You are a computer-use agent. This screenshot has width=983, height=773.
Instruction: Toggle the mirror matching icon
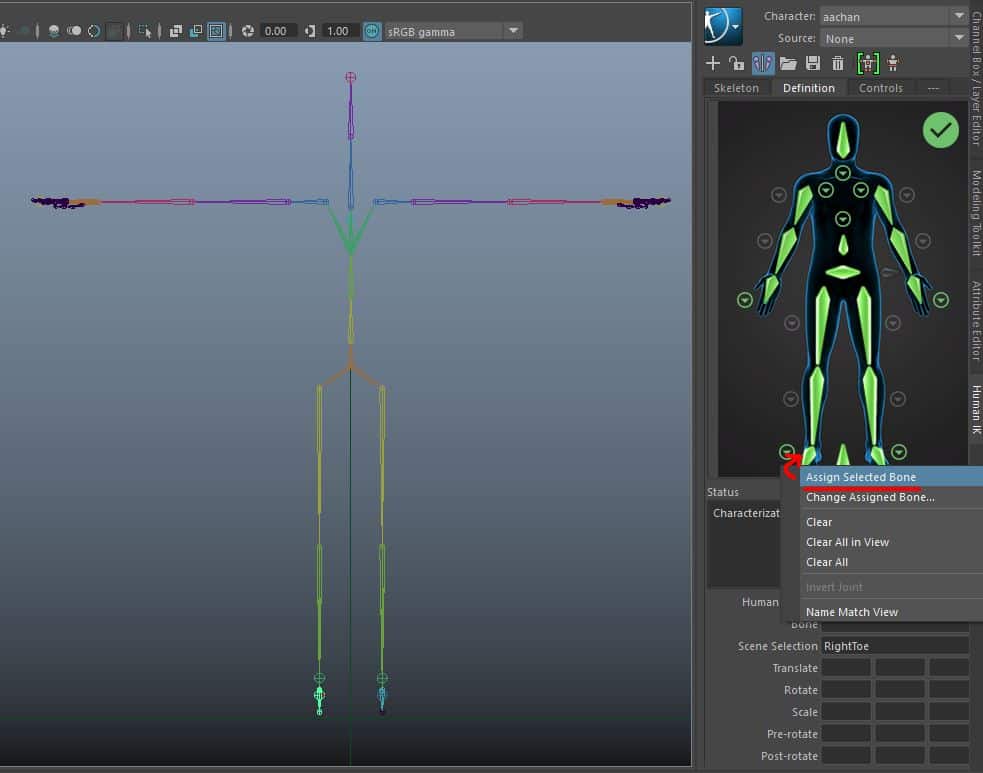tap(763, 63)
